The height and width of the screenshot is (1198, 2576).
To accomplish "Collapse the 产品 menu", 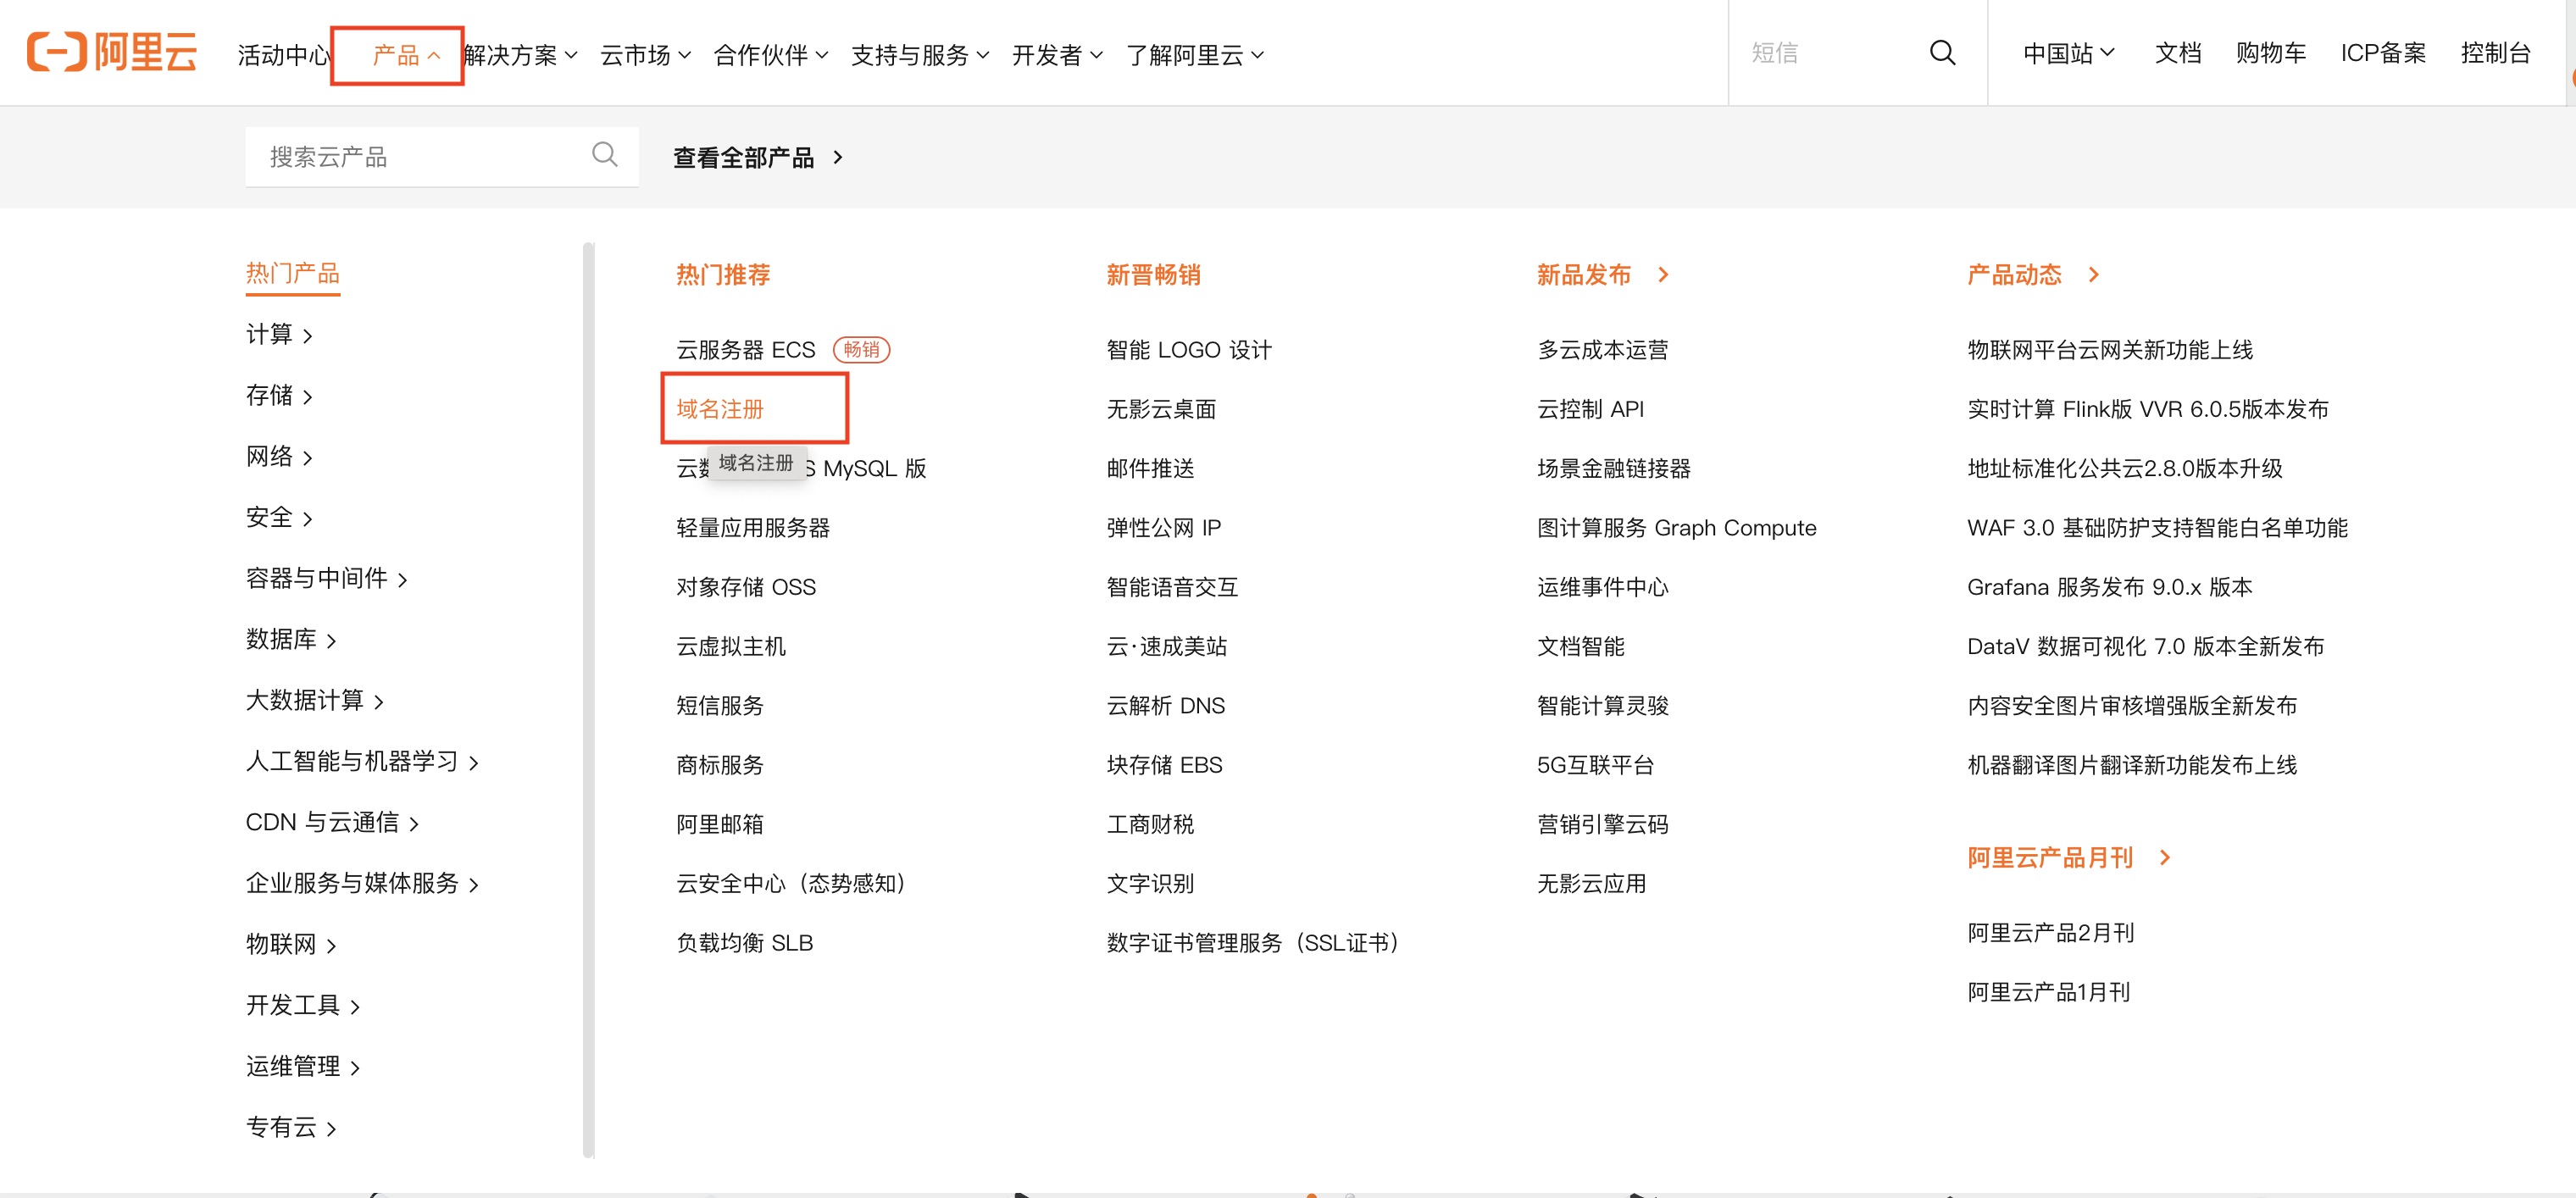I will coord(406,55).
